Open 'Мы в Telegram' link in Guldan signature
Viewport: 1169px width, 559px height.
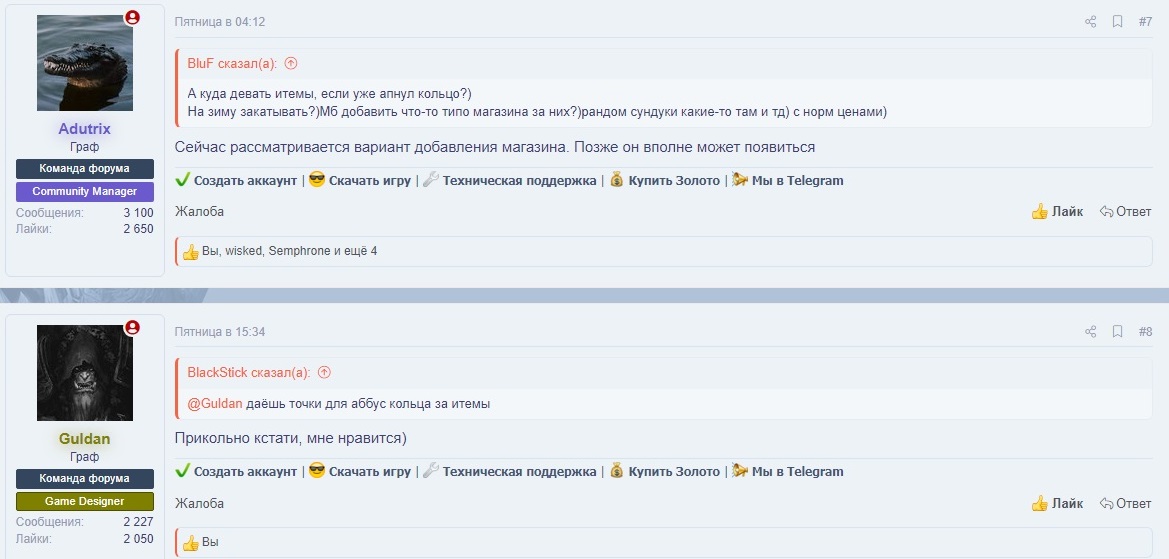click(x=797, y=472)
